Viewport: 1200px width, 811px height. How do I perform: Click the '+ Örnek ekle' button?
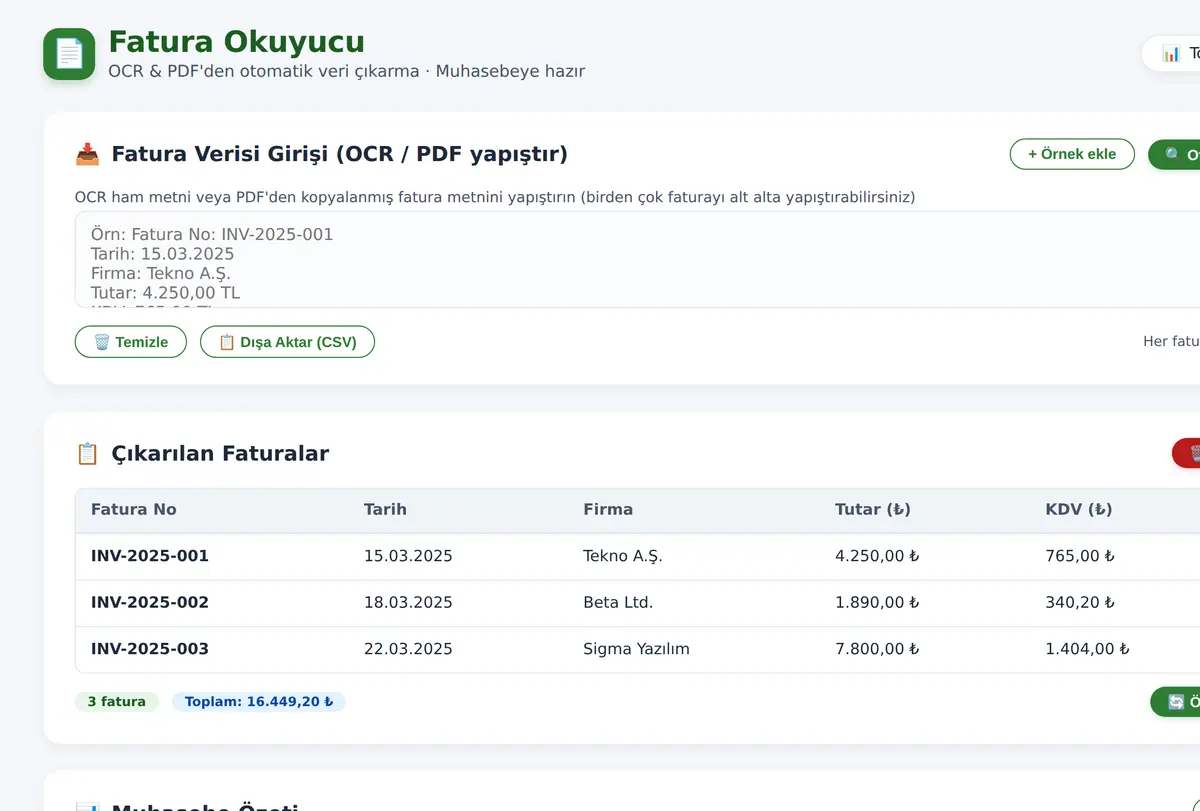click(1072, 154)
